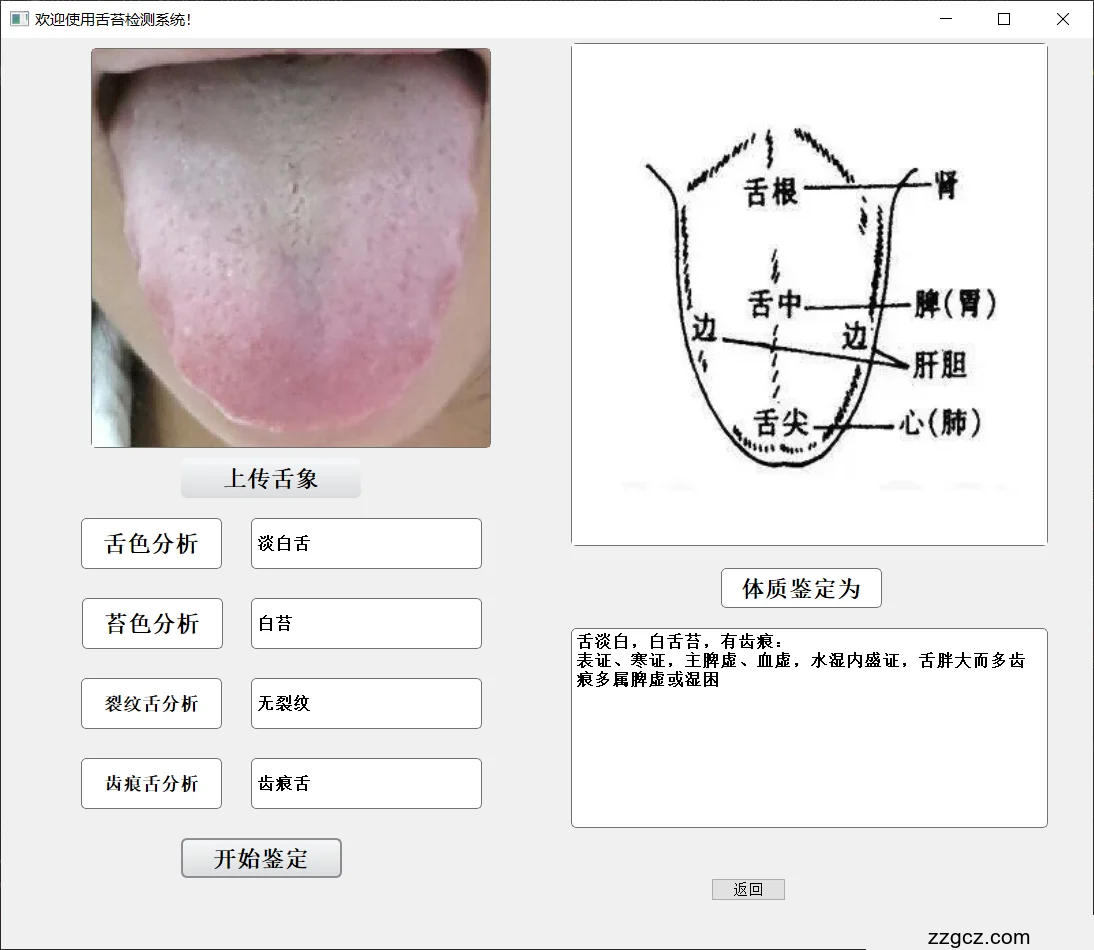Select the 淡白舌 result field
The height and width of the screenshot is (950, 1094).
tap(366, 544)
